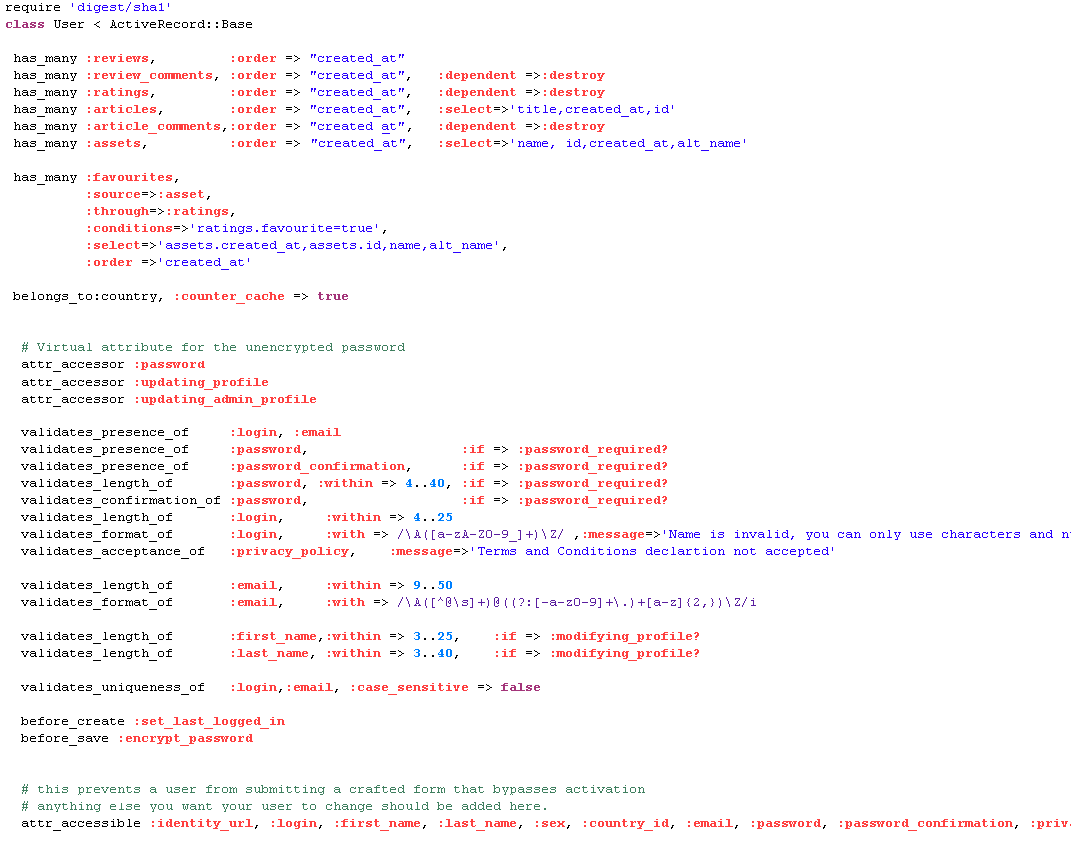Image resolution: width=1071 pixels, height=856 pixels.
Task: Click the 'digest/sha1' string on require line
Action: point(120,7)
